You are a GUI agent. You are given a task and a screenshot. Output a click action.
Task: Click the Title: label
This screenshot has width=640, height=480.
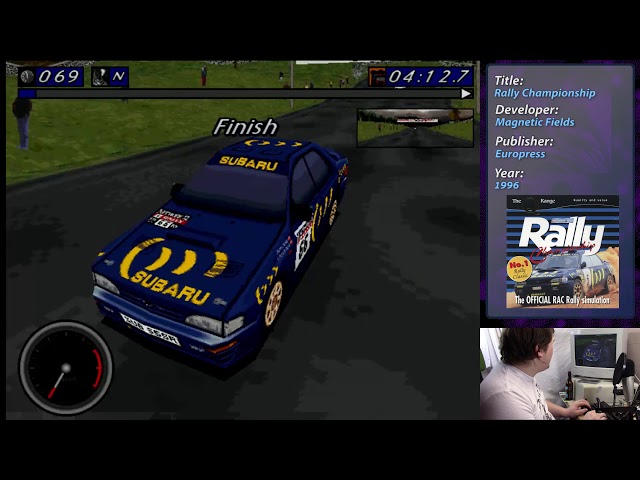point(509,80)
